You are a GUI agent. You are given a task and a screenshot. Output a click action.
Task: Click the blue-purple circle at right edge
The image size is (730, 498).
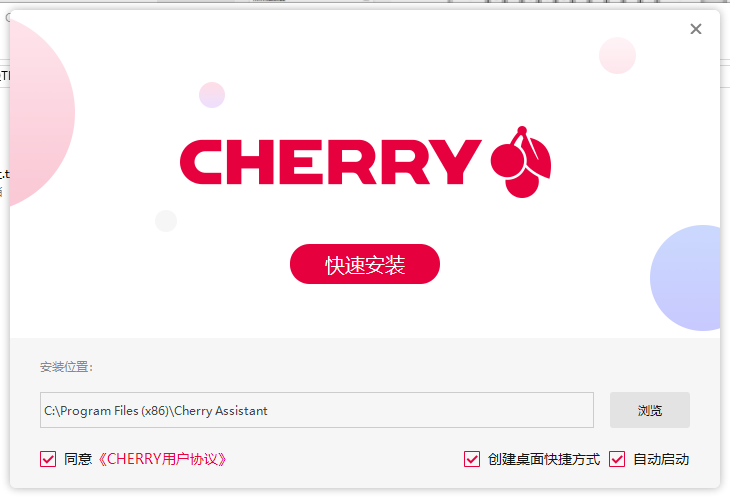(x=685, y=278)
